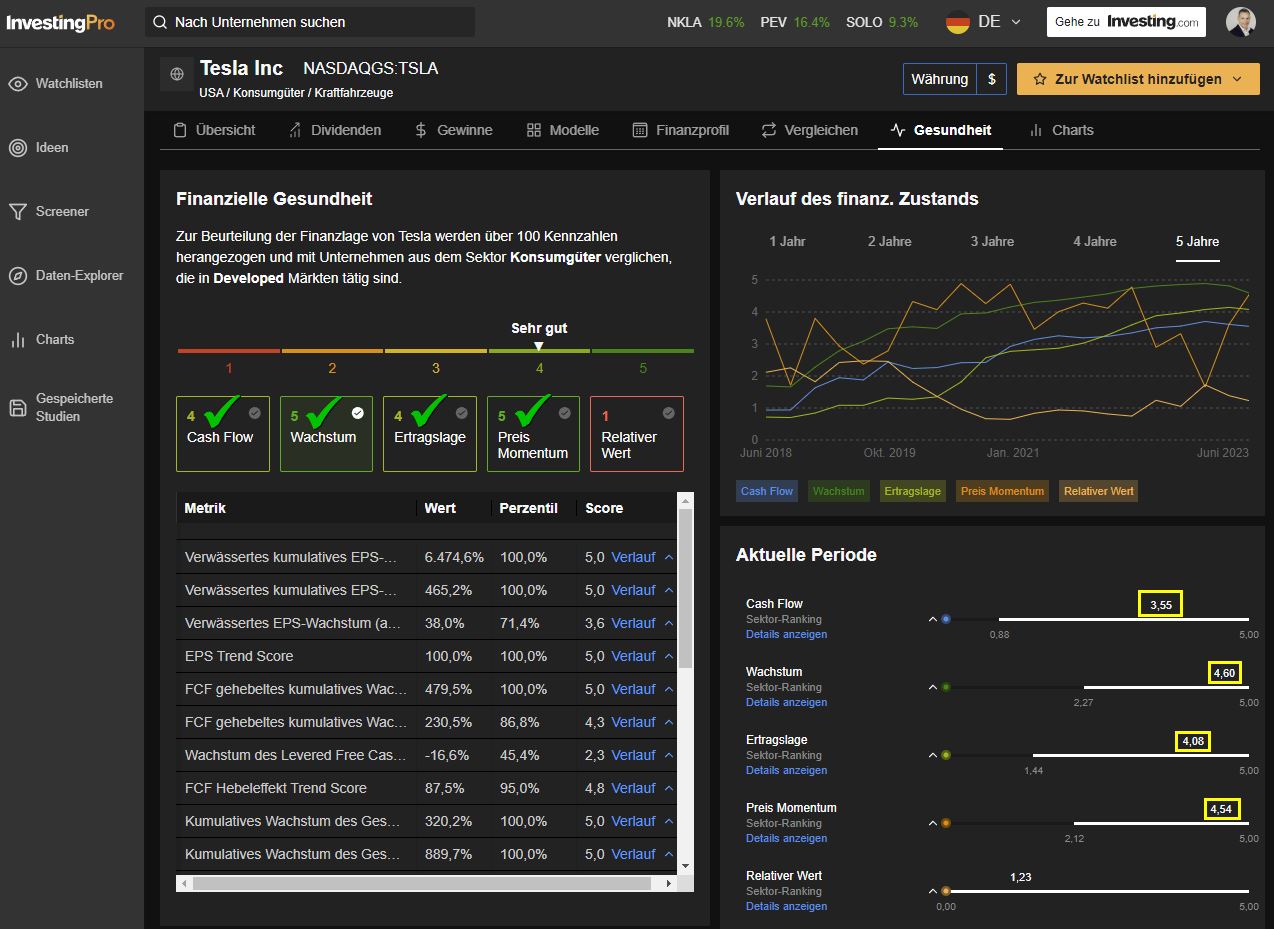This screenshot has width=1274, height=929.
Task: Click the company search input field
Action: pyautogui.click(x=310, y=22)
